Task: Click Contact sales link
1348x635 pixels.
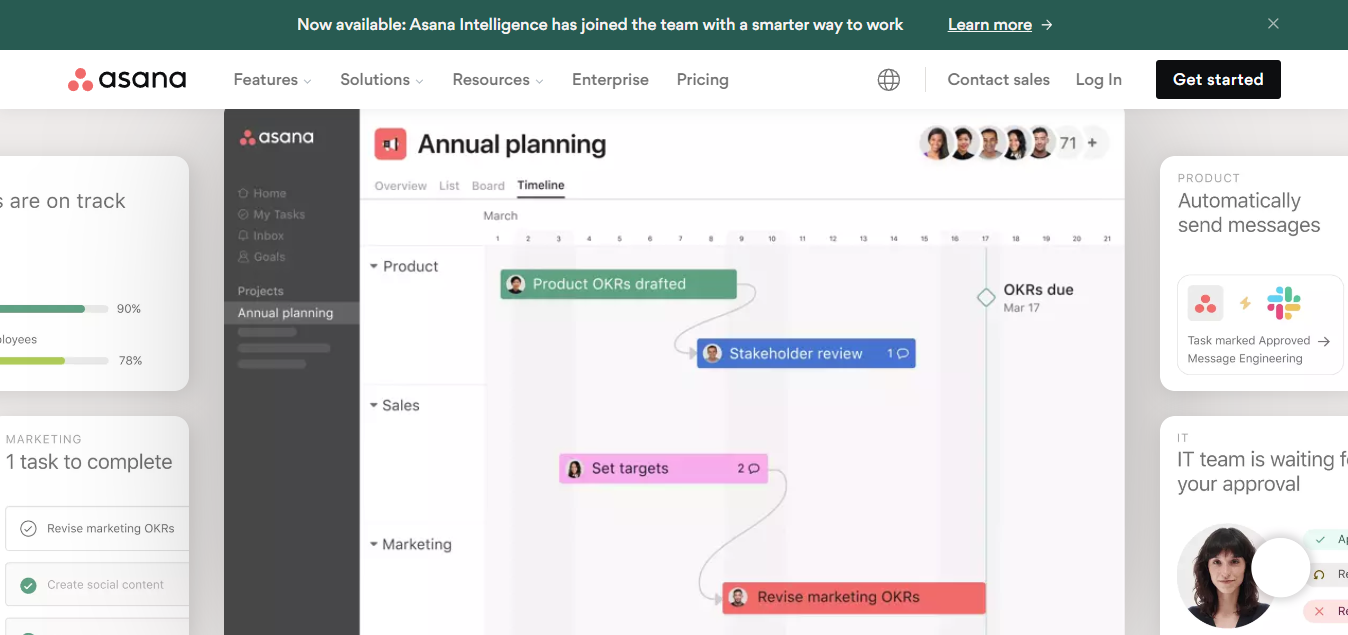Action: (998, 80)
